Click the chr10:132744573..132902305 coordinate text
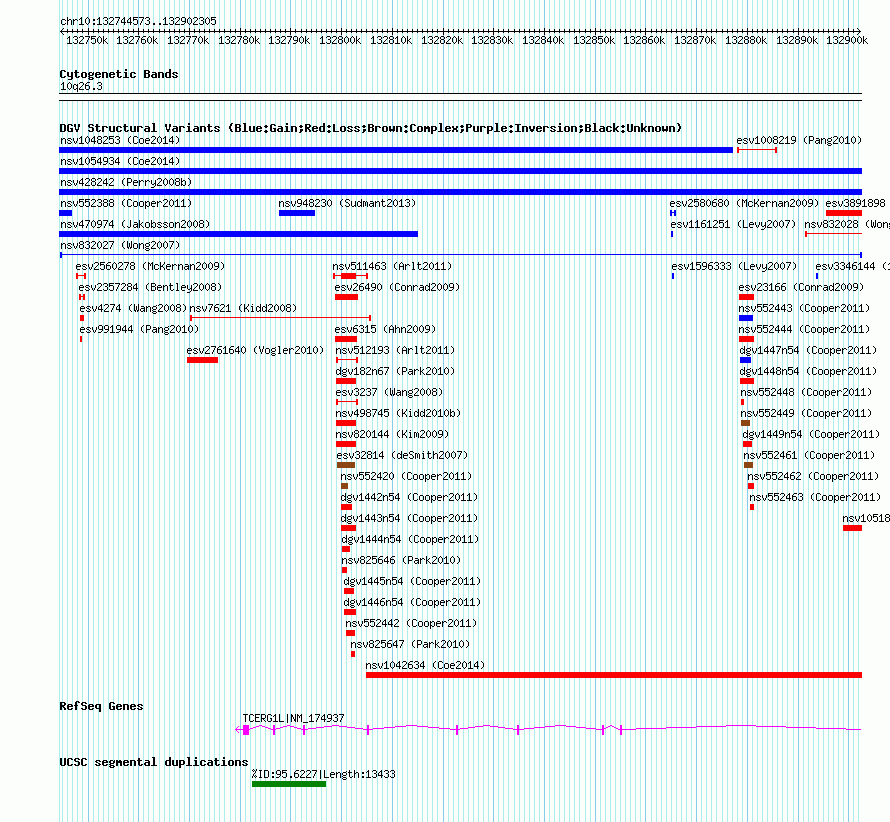 (x=138, y=21)
